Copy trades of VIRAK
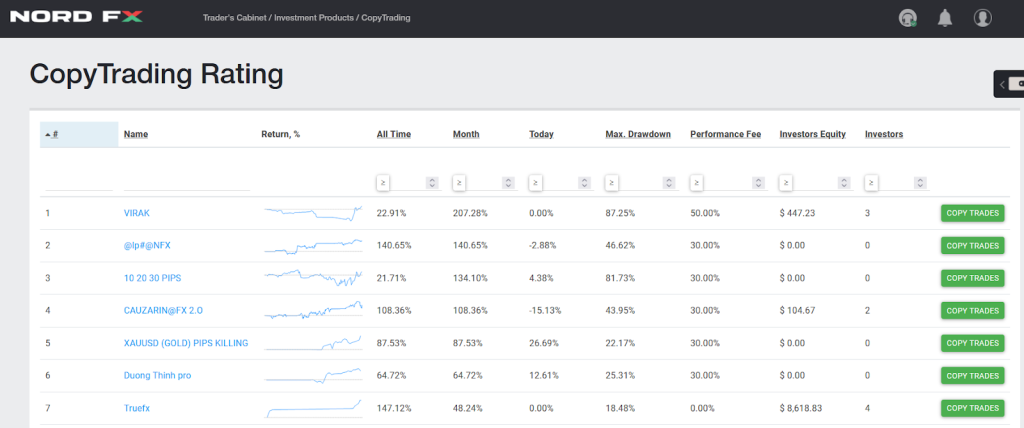 coord(972,213)
